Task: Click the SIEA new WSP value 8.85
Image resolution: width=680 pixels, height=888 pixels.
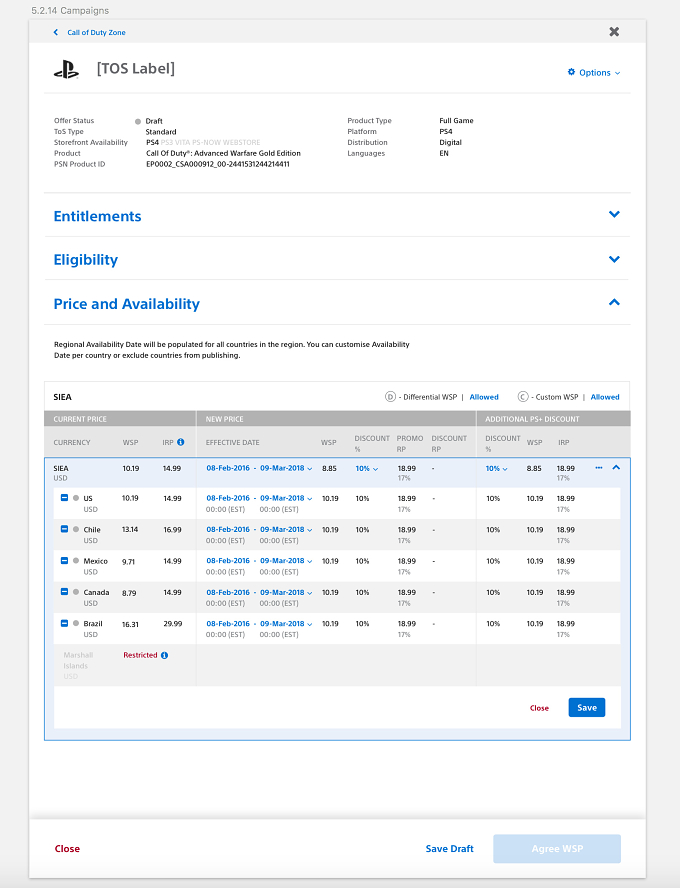Action: click(x=329, y=468)
